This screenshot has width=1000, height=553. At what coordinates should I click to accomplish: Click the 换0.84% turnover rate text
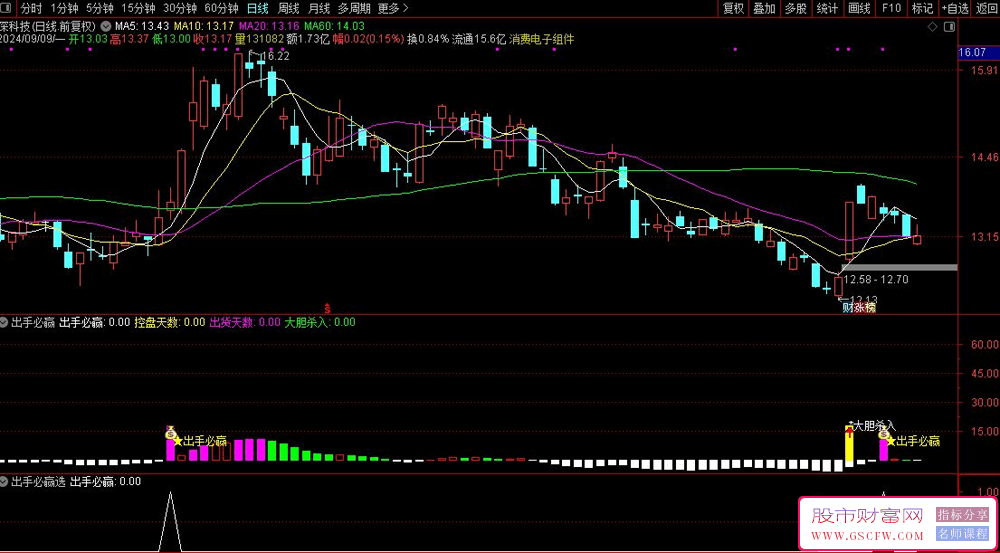coord(428,39)
